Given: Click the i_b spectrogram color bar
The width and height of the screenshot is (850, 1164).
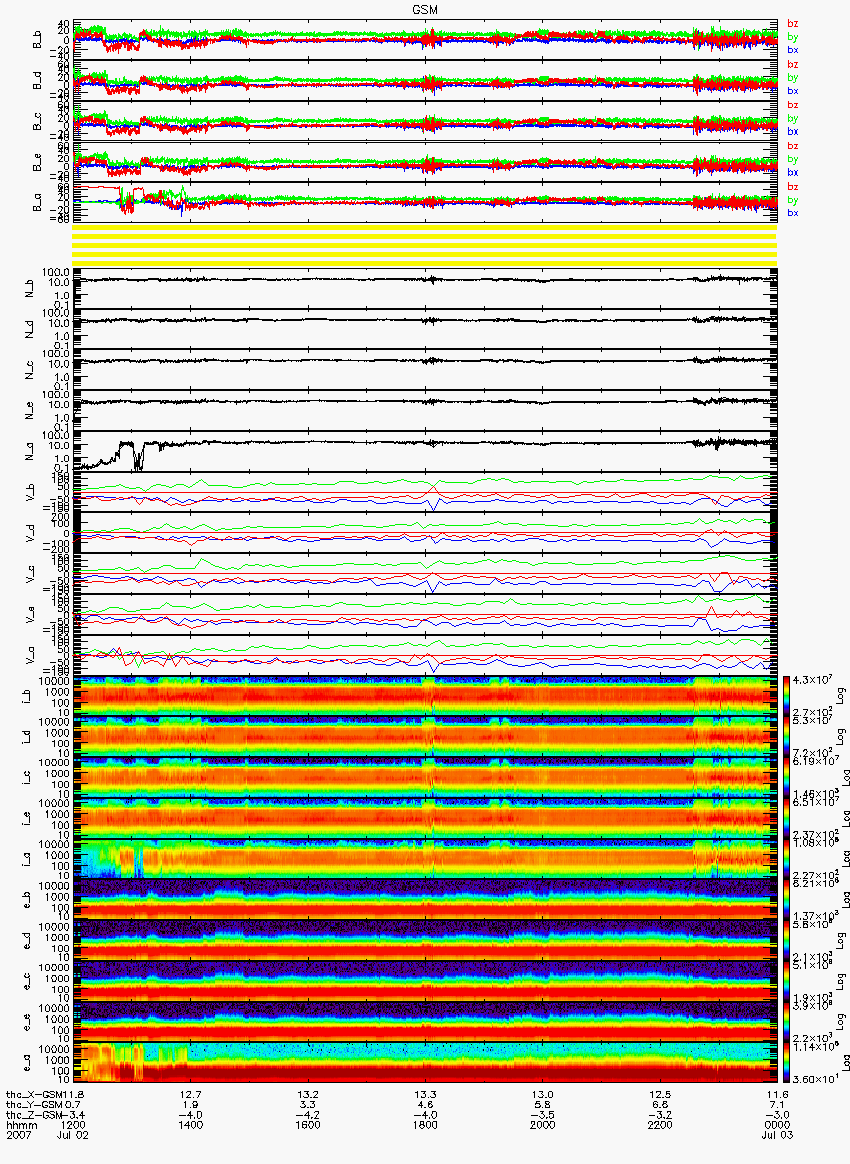Looking at the screenshot, I should tap(787, 696).
